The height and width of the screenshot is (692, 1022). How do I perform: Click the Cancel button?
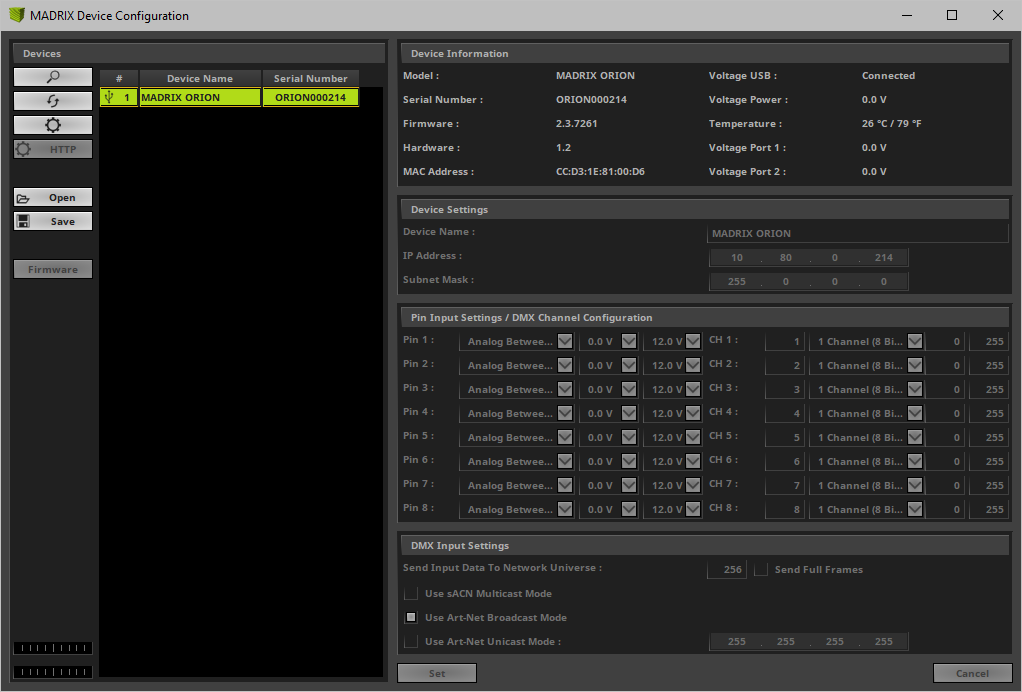(x=972, y=673)
